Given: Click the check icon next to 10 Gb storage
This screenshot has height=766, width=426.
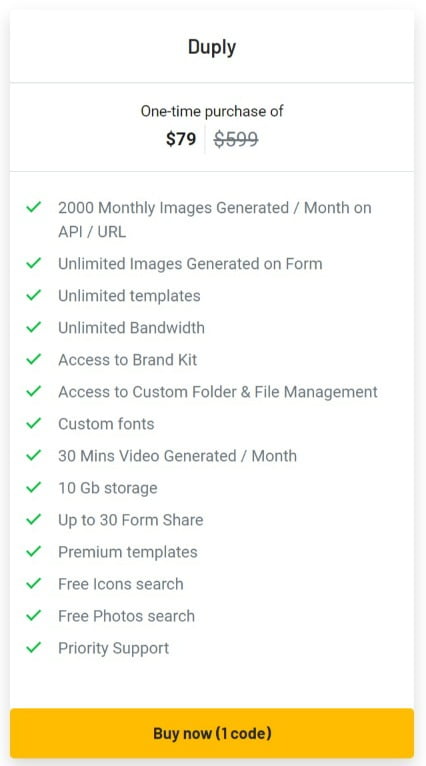Looking at the screenshot, I should tap(33, 488).
